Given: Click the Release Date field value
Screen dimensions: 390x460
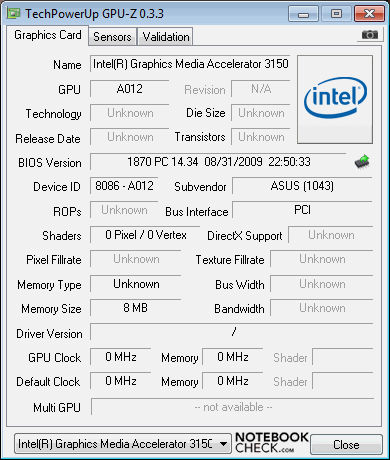Looking at the screenshot, I should pos(129,137).
